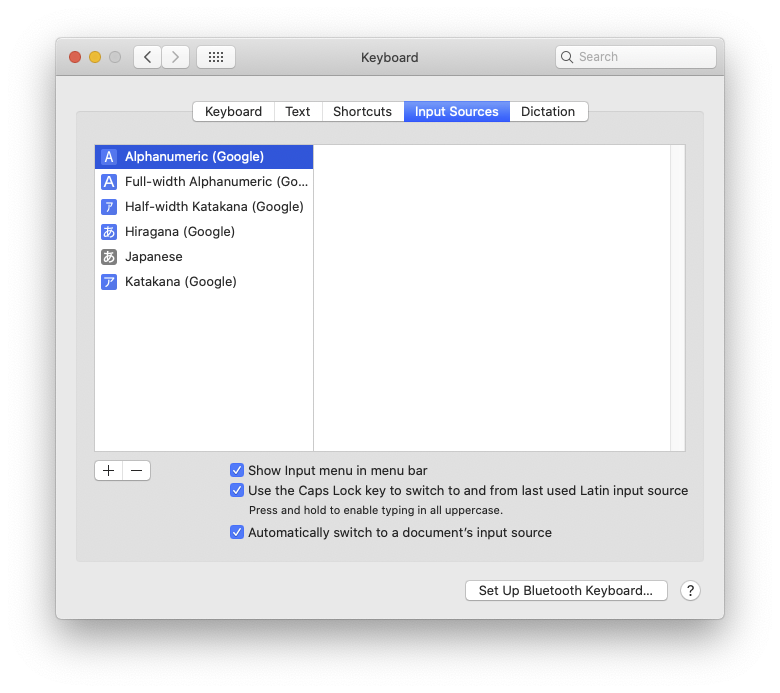Go back using the left chevron
The height and width of the screenshot is (693, 780).
[148, 57]
